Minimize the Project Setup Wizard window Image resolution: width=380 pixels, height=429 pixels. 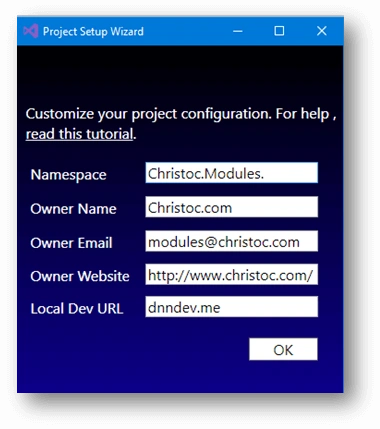tap(238, 31)
